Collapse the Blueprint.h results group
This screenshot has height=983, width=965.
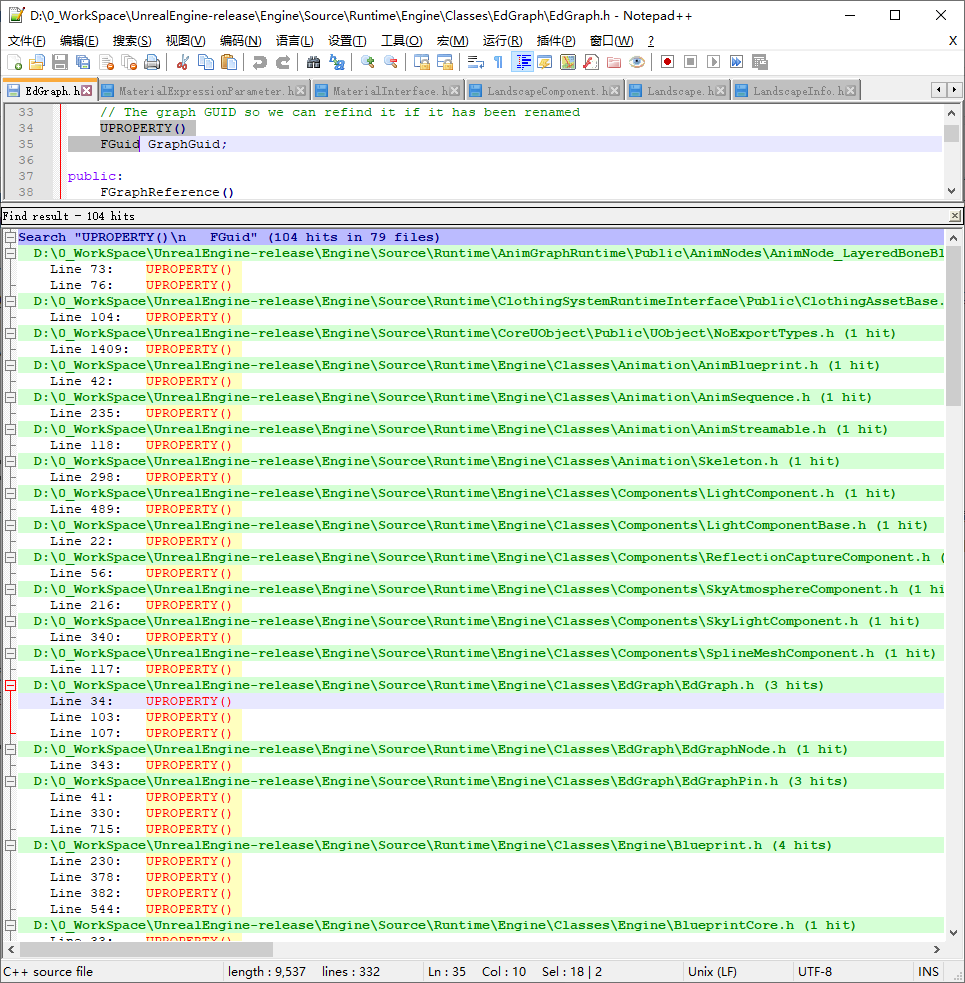[x=10, y=845]
